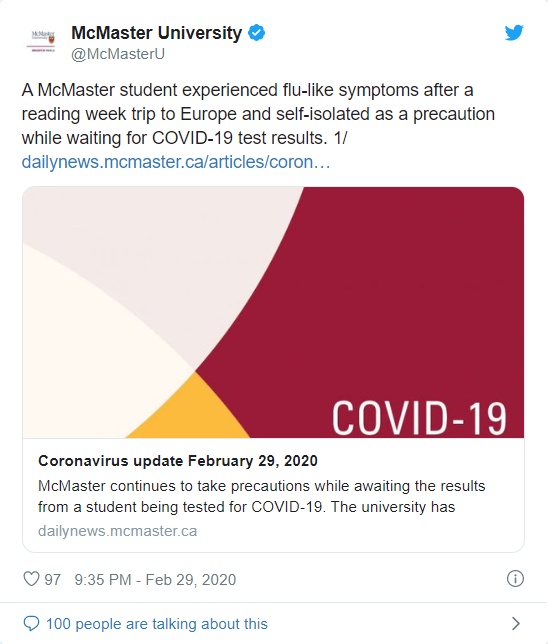This screenshot has width=548, height=644.
Task: Click the blue verified badge
Action: click(x=256, y=33)
